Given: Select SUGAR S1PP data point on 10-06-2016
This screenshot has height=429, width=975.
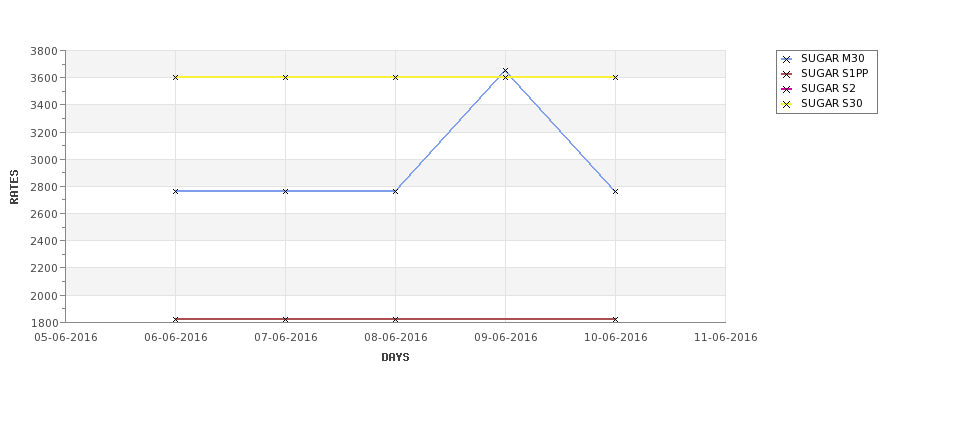Looking at the screenshot, I should coord(616,320).
